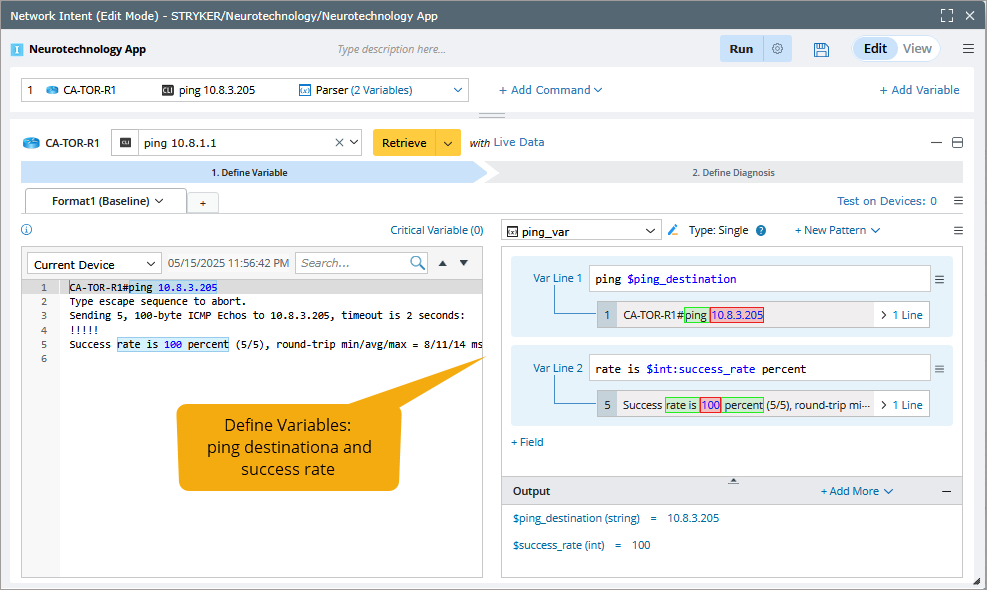Click Add Variable link
The height and width of the screenshot is (590, 987).
(x=920, y=90)
